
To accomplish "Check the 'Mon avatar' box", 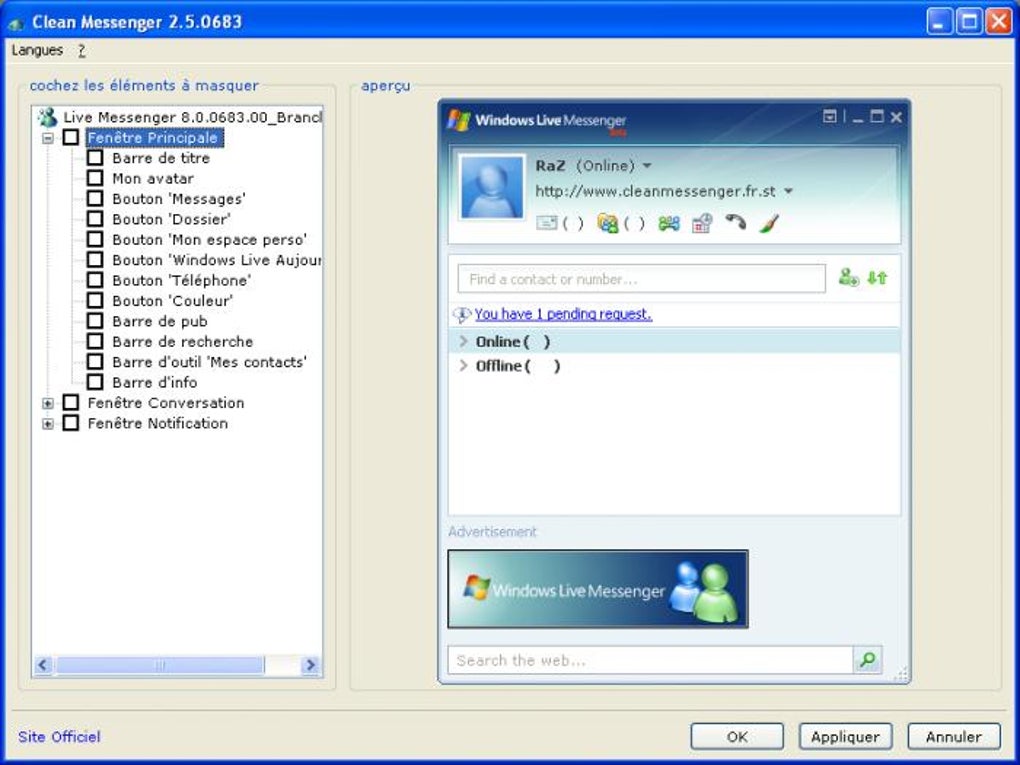I will (95, 178).
